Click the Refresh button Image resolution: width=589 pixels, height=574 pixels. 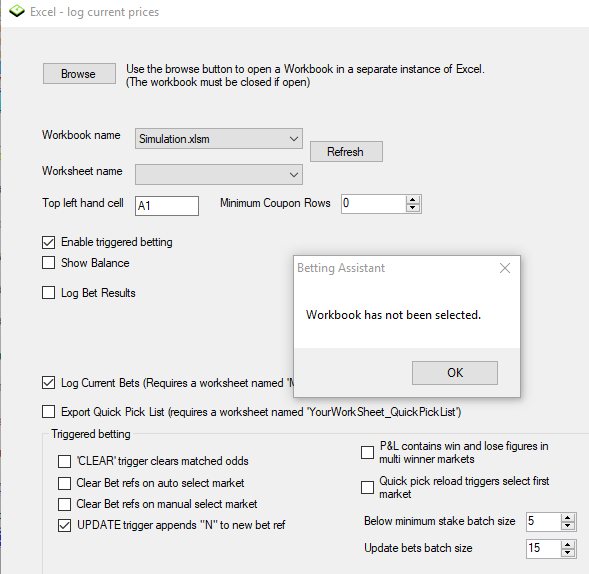(x=346, y=152)
